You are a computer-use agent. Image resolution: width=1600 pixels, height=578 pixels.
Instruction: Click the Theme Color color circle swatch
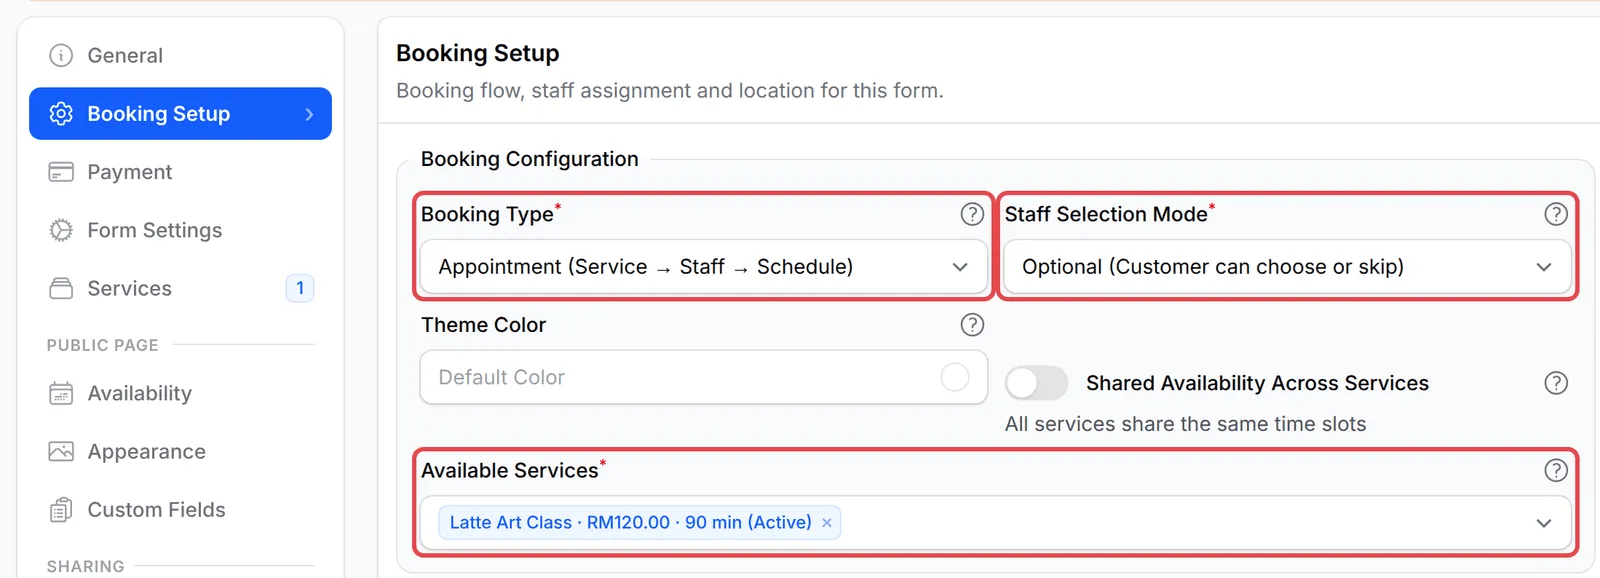tap(955, 377)
